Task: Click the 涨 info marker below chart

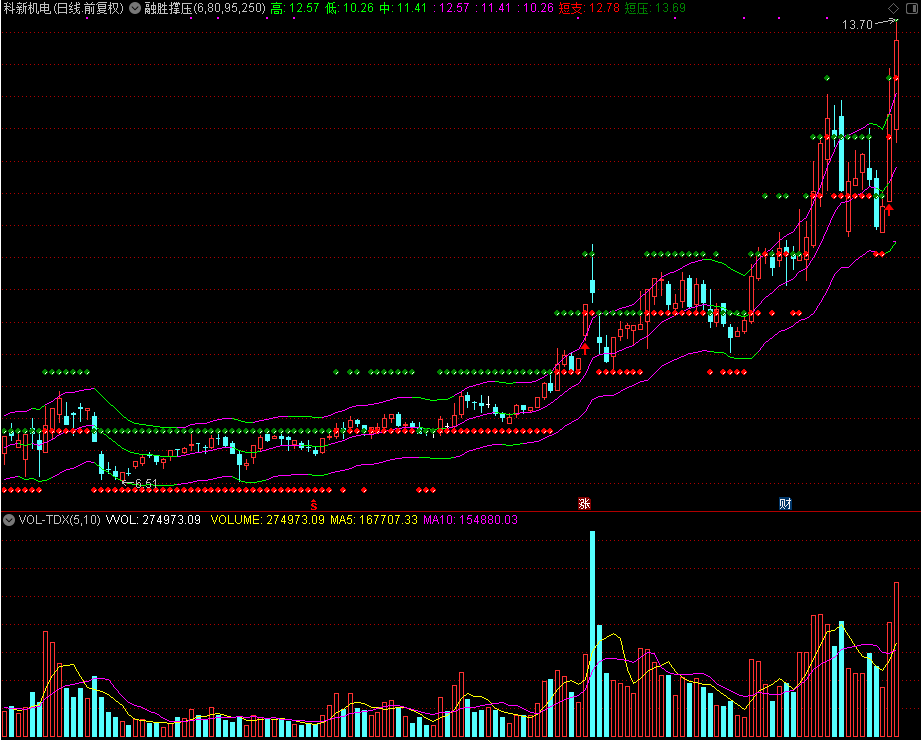Action: pyautogui.click(x=584, y=503)
